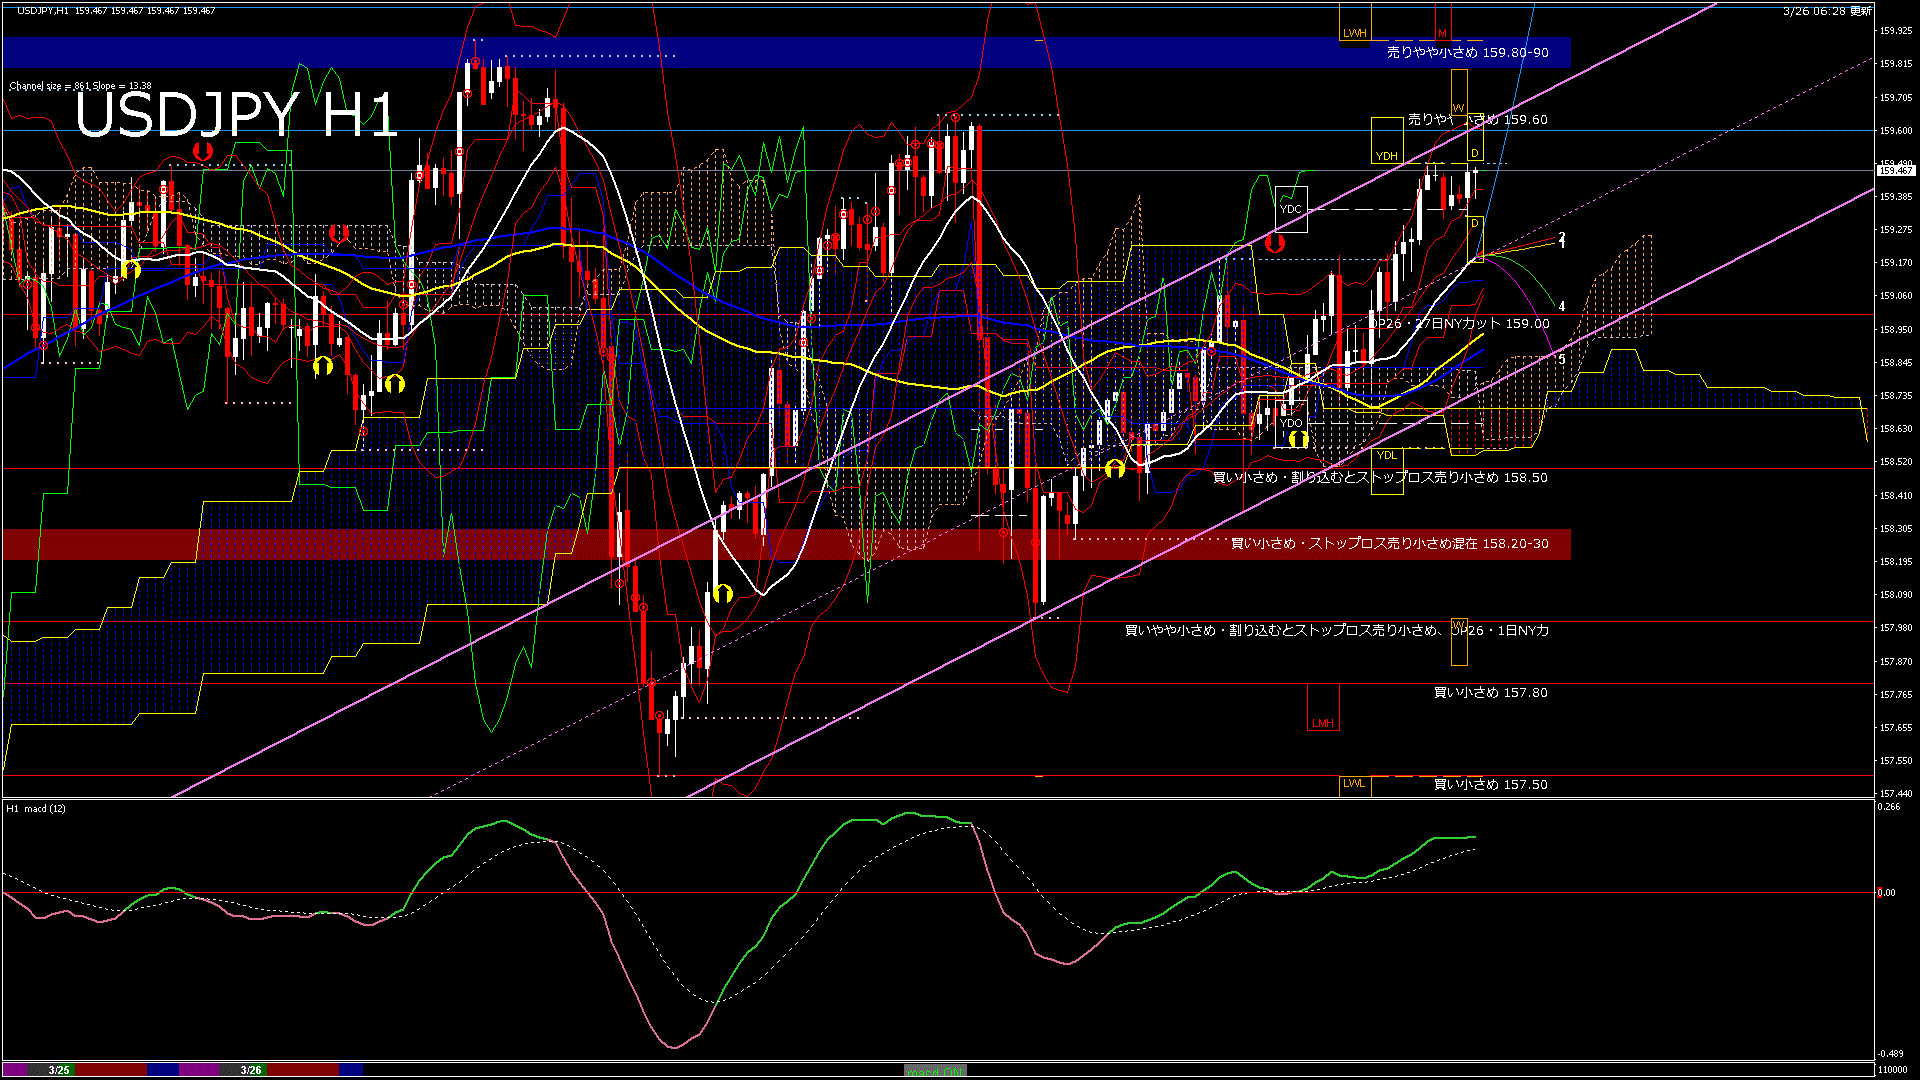Click the USDJPY,H1 symbol header text
This screenshot has width=1920, height=1080.
pos(43,10)
